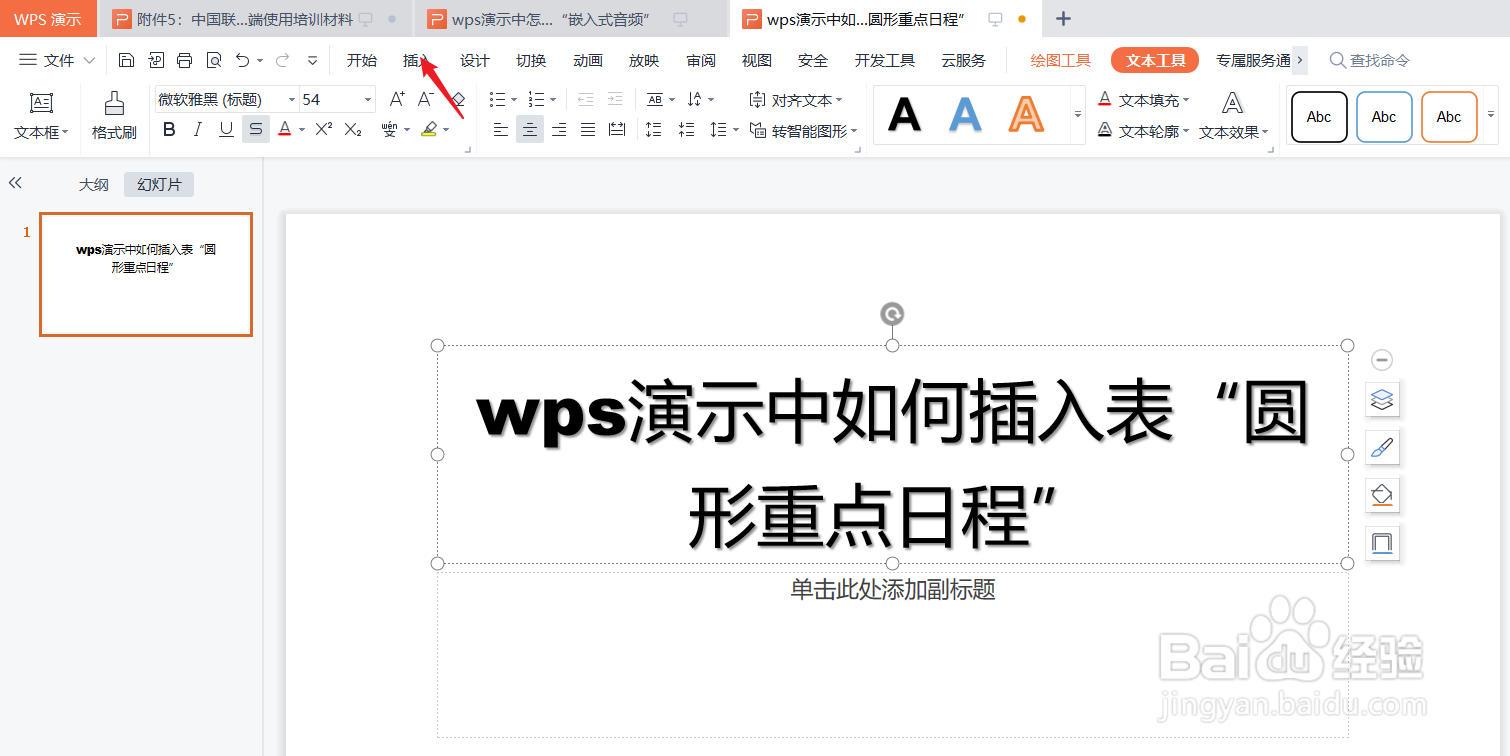Increase indent level icon

(615, 99)
